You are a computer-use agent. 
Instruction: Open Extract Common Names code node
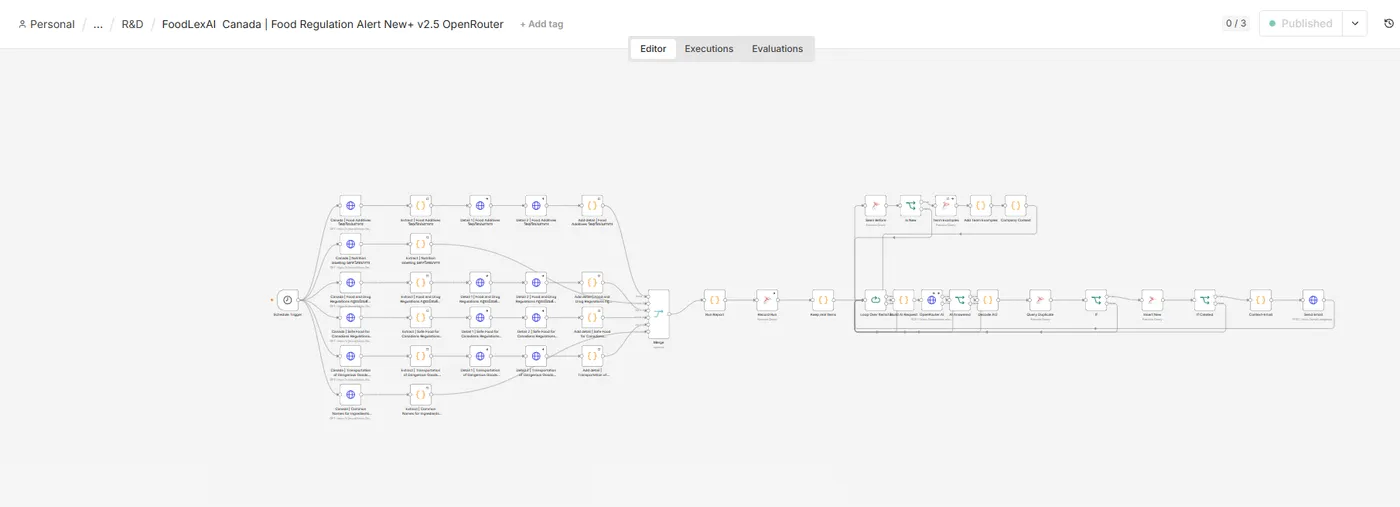pos(421,394)
